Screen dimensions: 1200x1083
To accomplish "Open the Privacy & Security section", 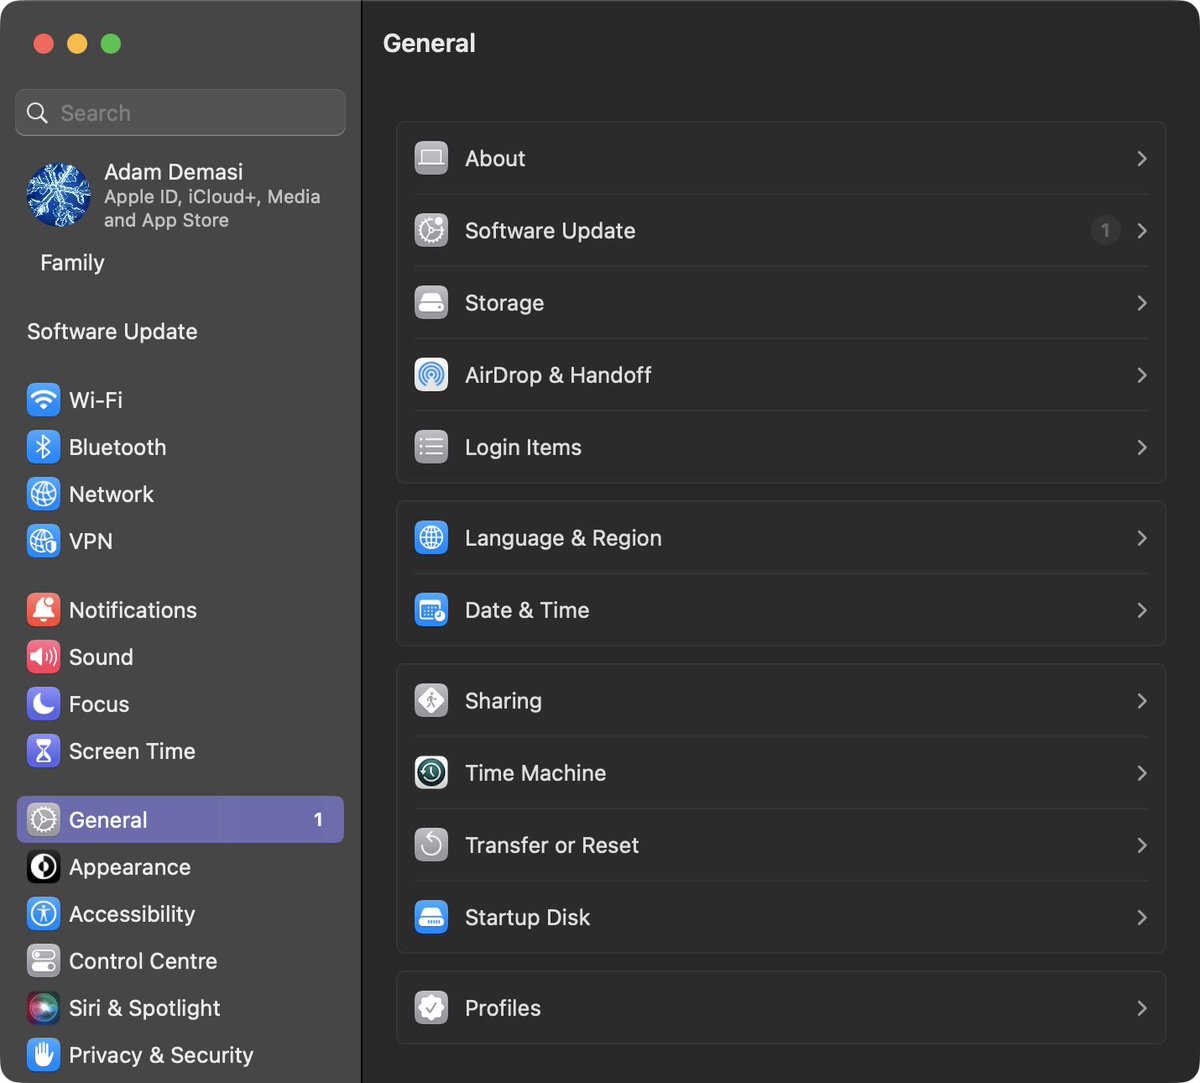I will point(160,1055).
